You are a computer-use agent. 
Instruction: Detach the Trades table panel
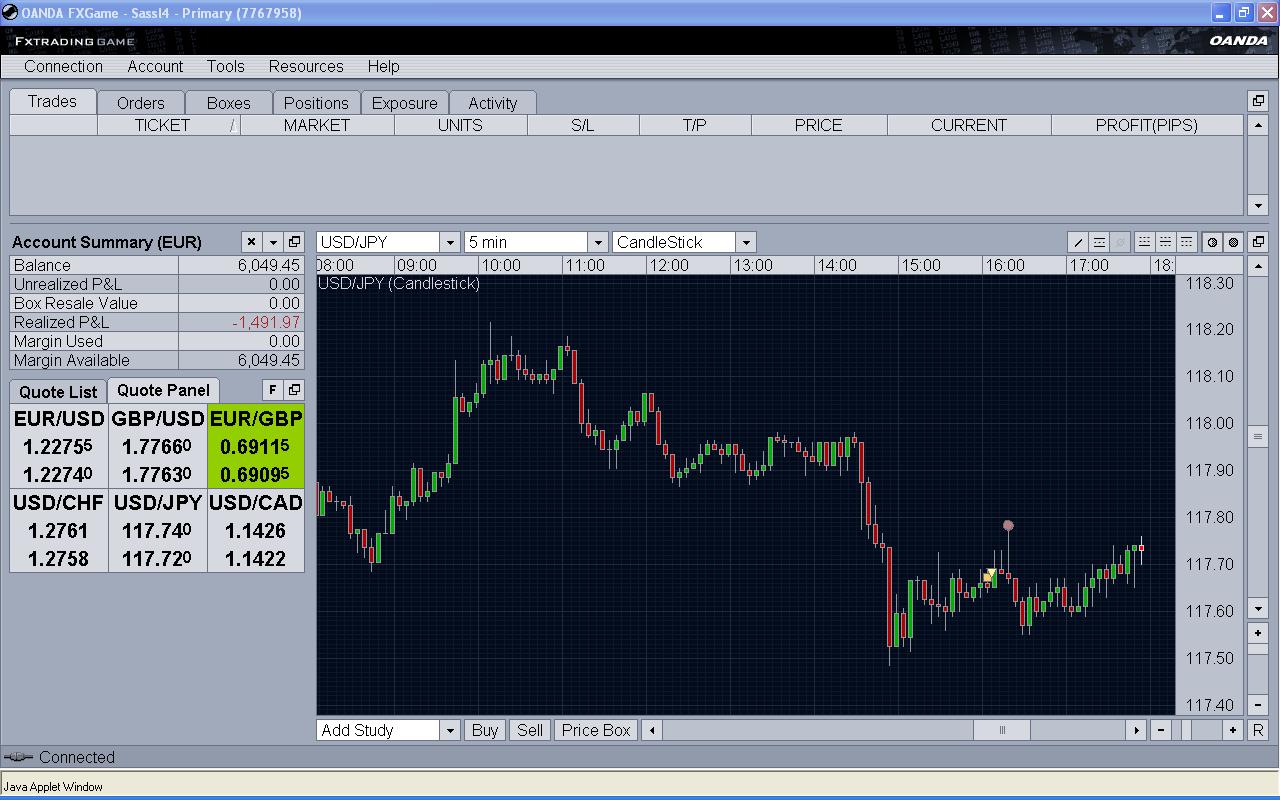click(x=1258, y=101)
